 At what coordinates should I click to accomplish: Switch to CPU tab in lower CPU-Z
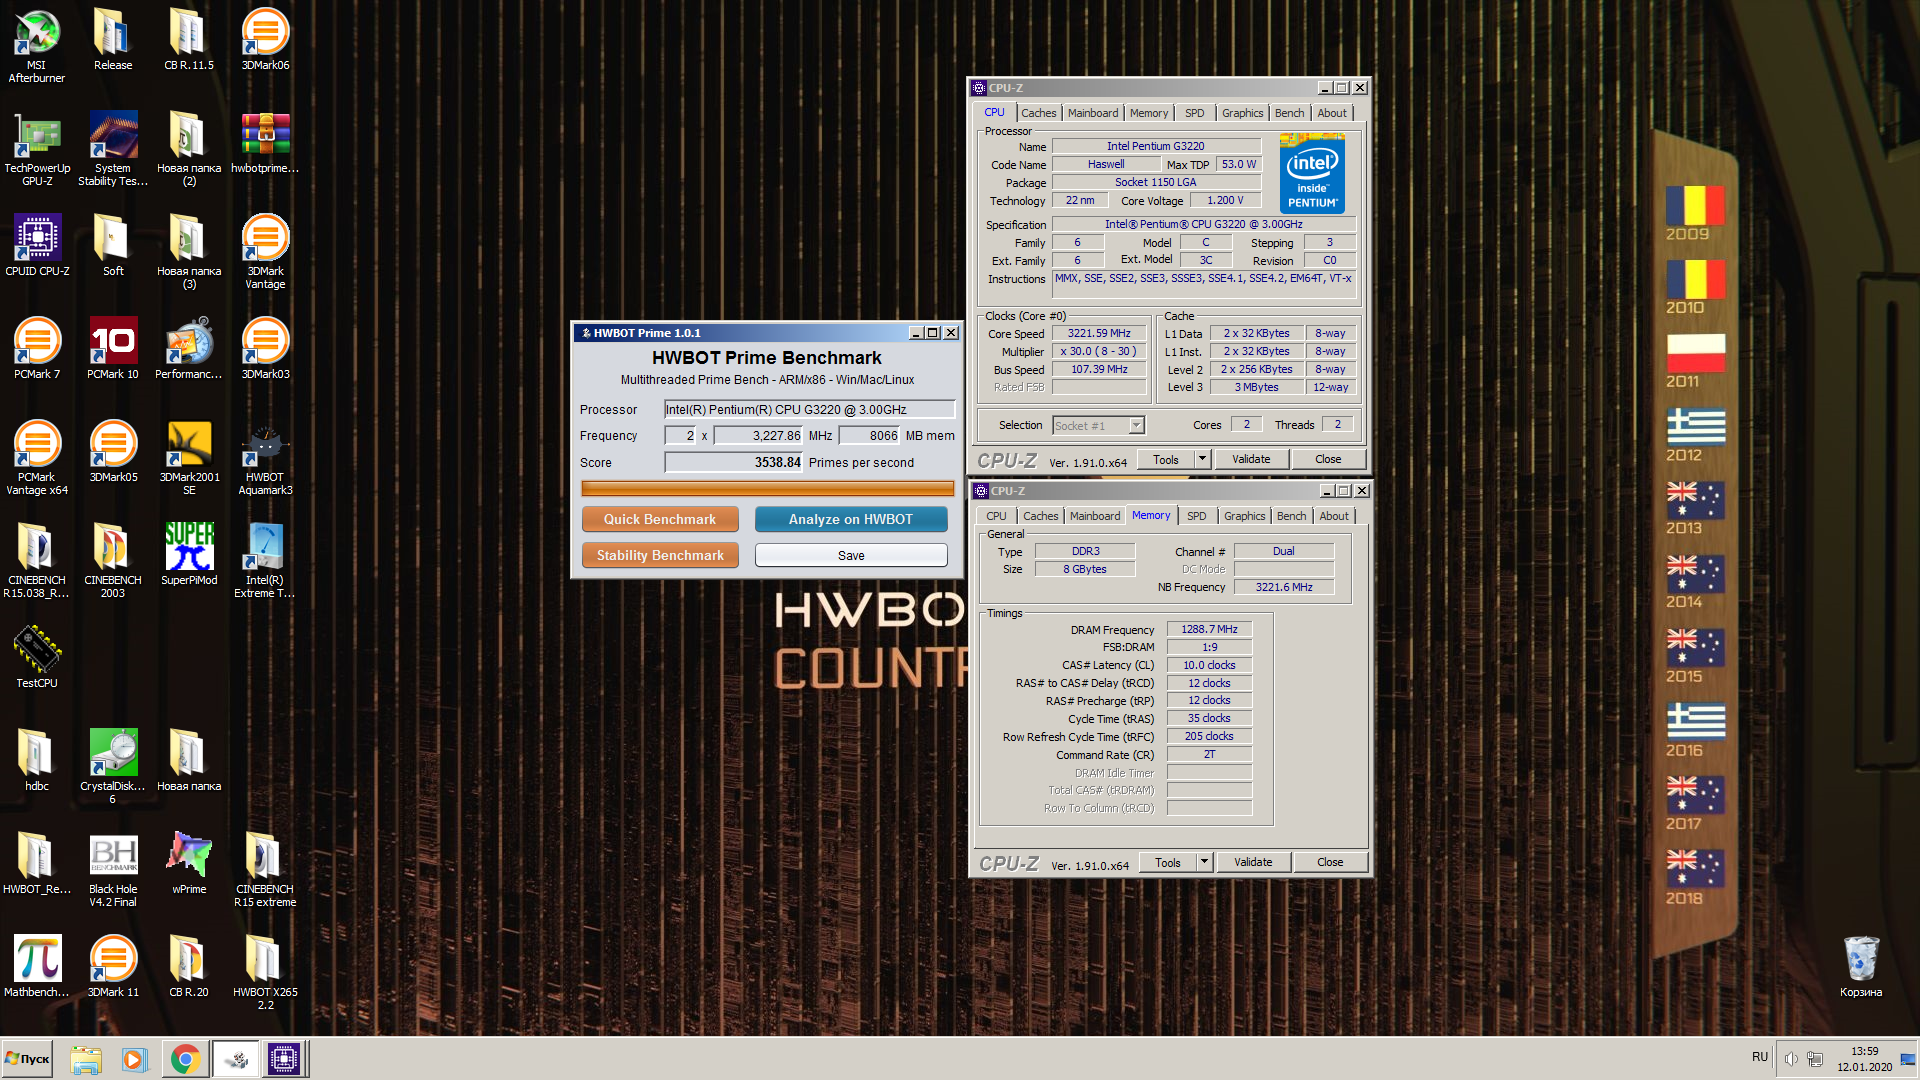tap(996, 516)
